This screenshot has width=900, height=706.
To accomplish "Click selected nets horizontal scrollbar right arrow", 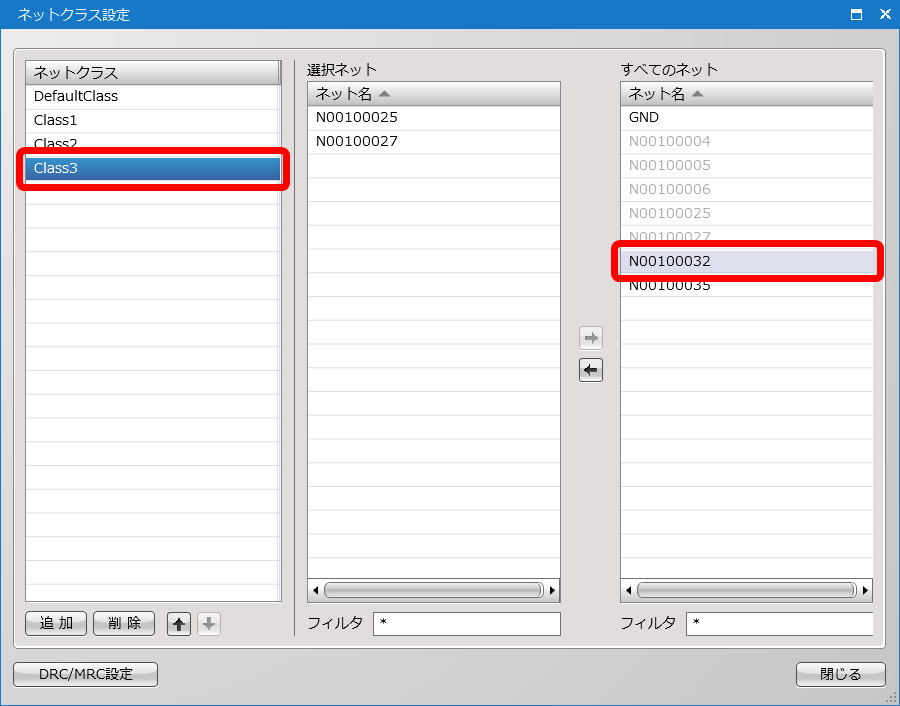I will 553,590.
